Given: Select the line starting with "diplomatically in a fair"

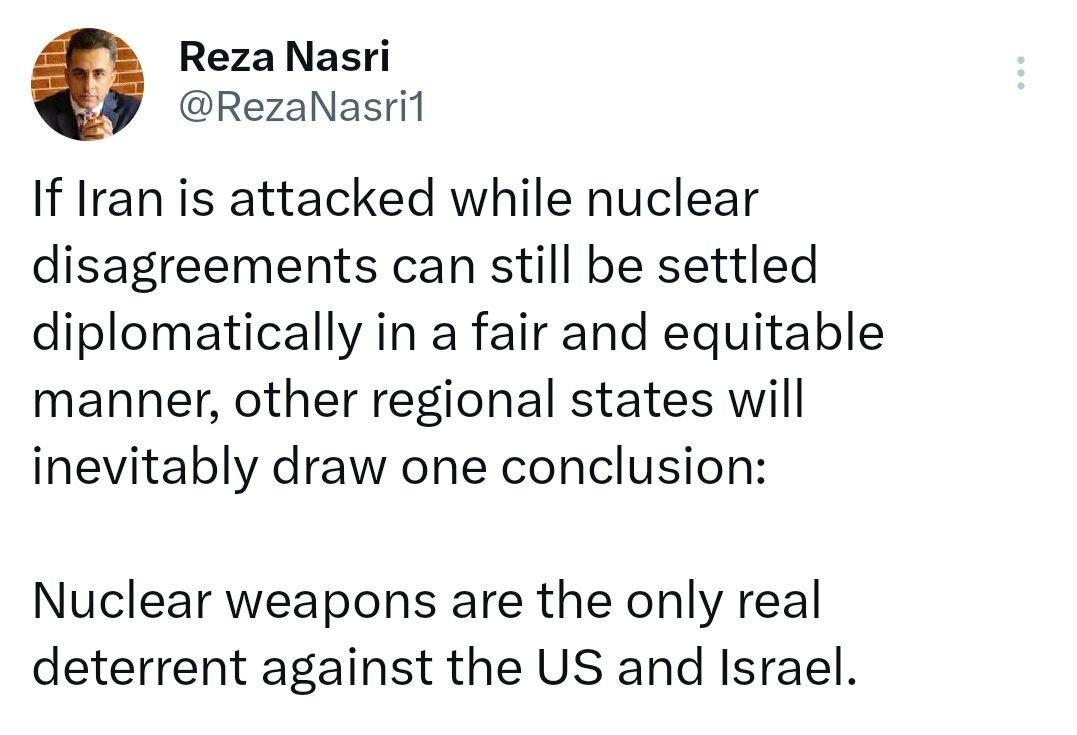Looking at the screenshot, I should (x=458, y=334).
